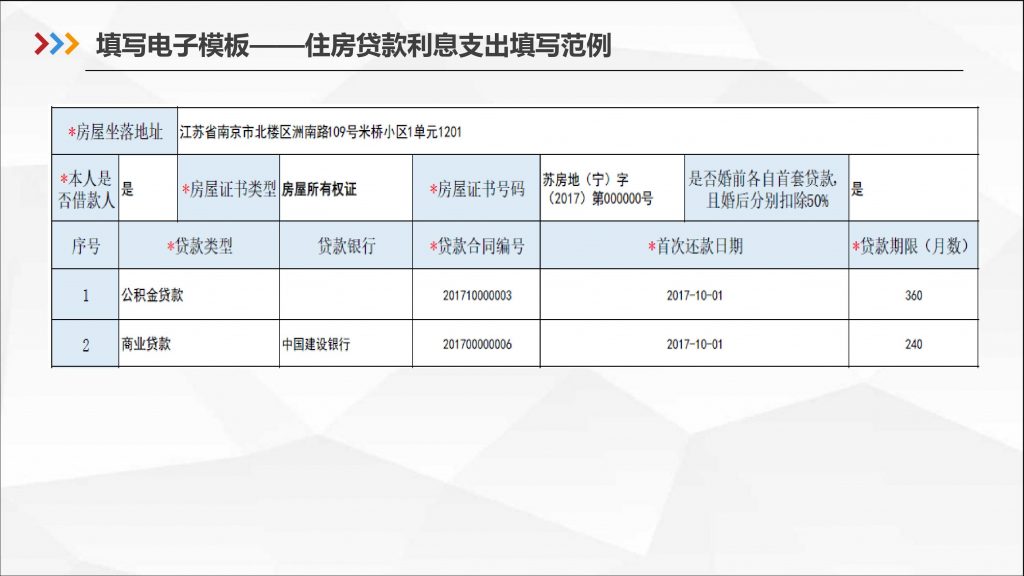
Task: Click the slide title 填写电子模板
Action: 172,45
